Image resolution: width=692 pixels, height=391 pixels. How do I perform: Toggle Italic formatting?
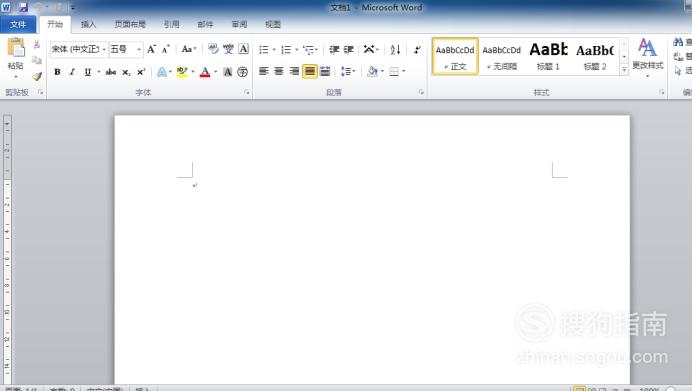pos(72,72)
